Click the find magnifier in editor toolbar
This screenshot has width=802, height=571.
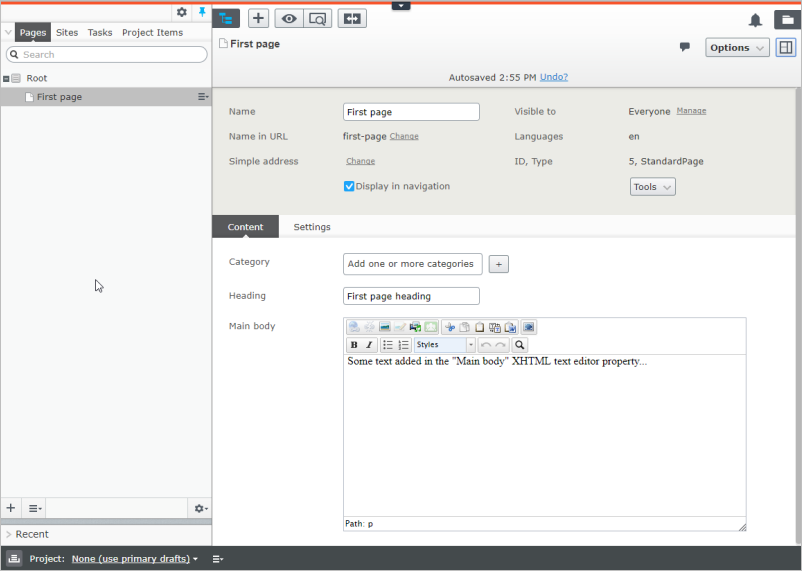coord(519,345)
